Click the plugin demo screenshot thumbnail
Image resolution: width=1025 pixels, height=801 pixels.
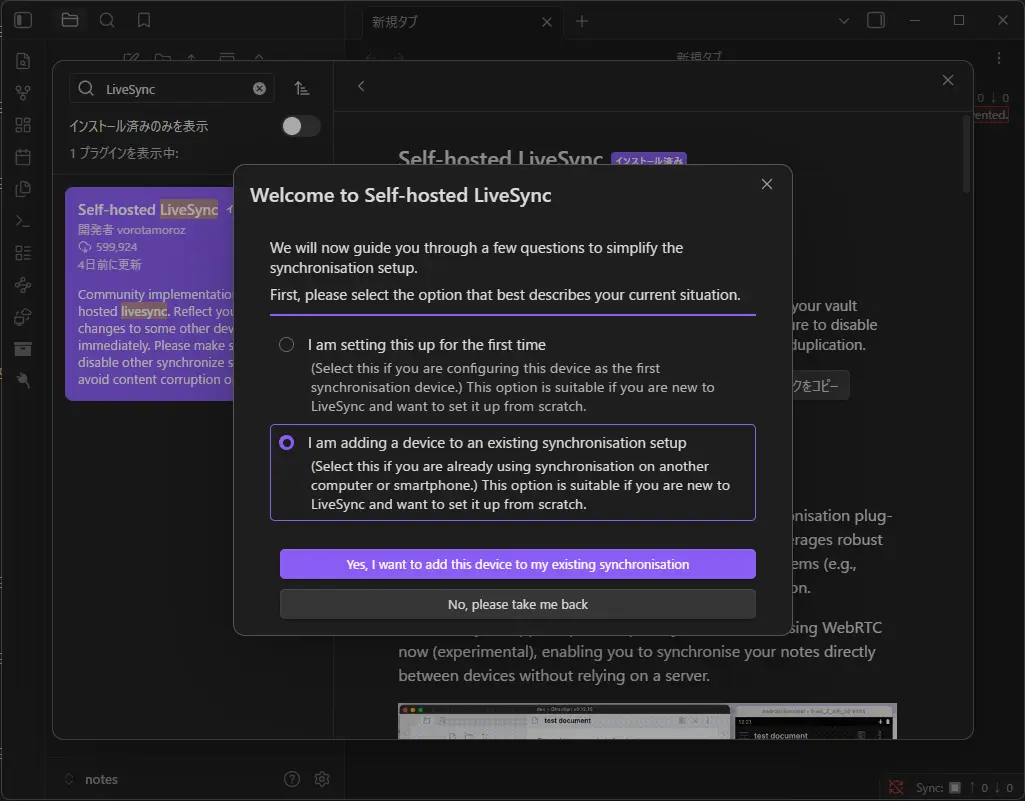(x=647, y=721)
